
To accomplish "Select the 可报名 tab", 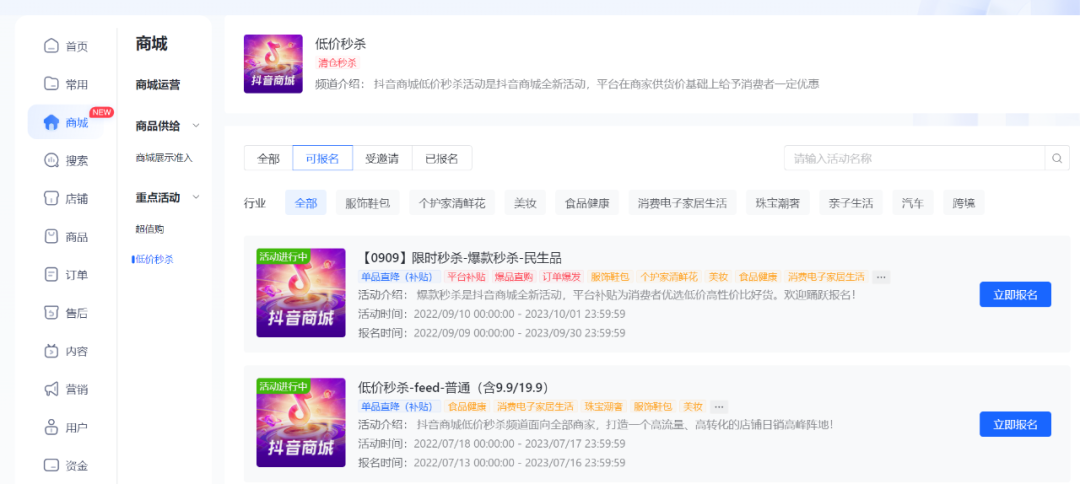I will (x=322, y=158).
